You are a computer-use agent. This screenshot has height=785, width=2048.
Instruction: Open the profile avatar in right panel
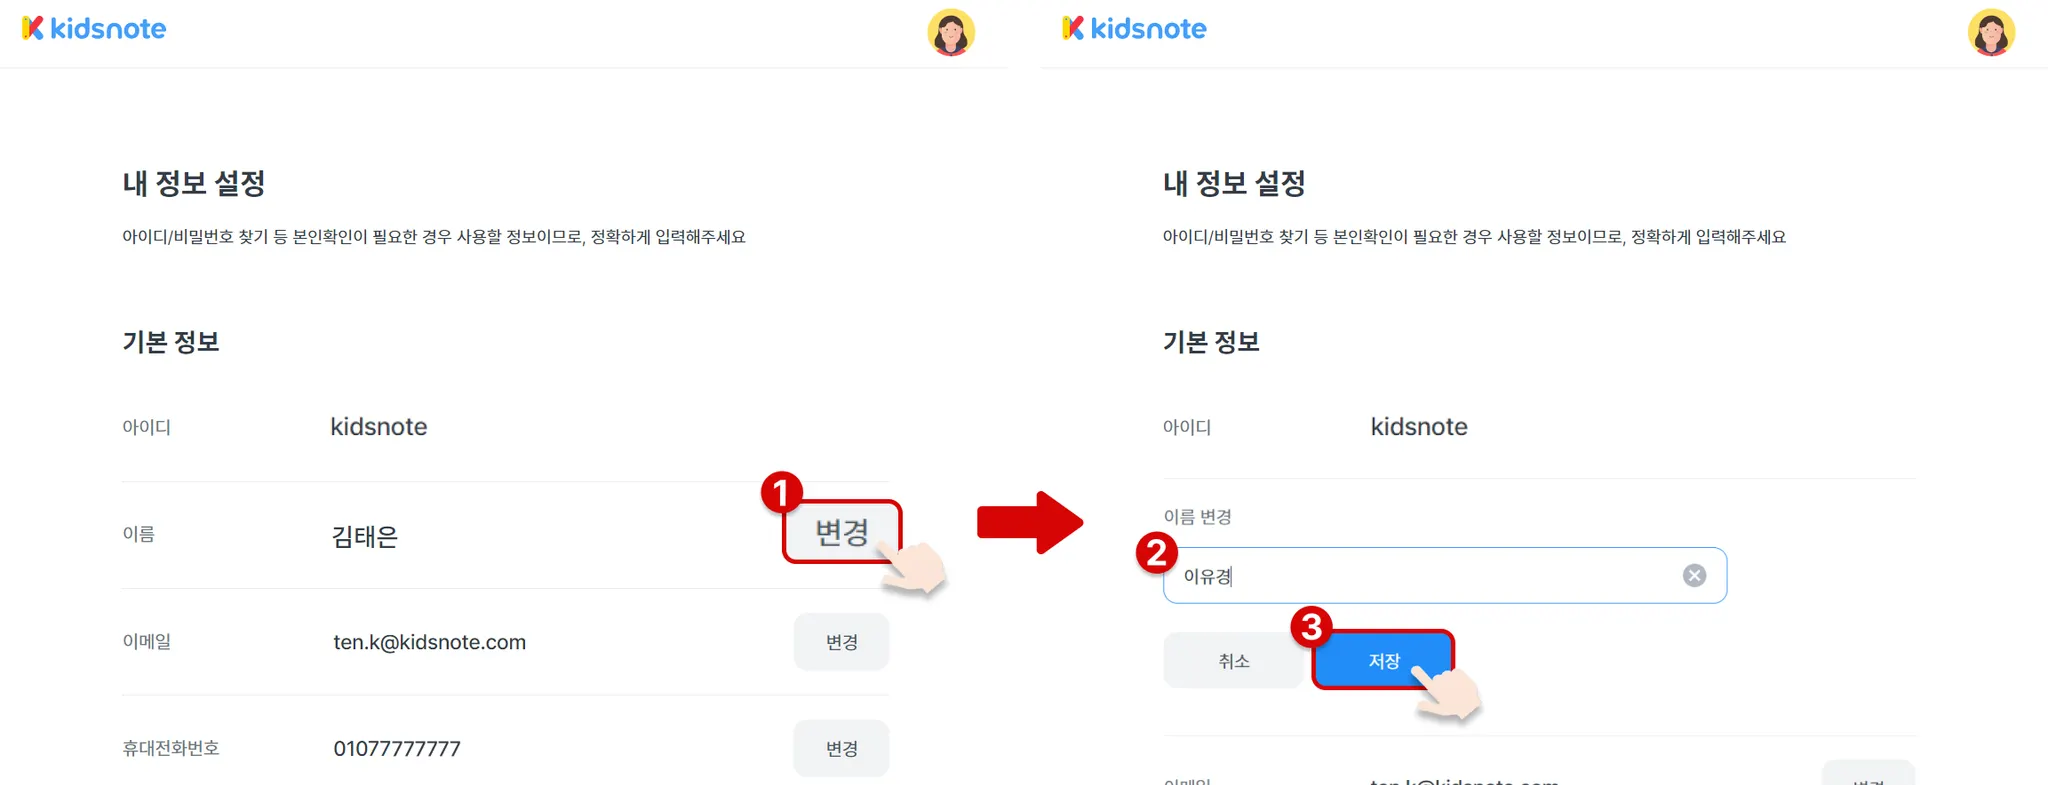coord(1991,32)
